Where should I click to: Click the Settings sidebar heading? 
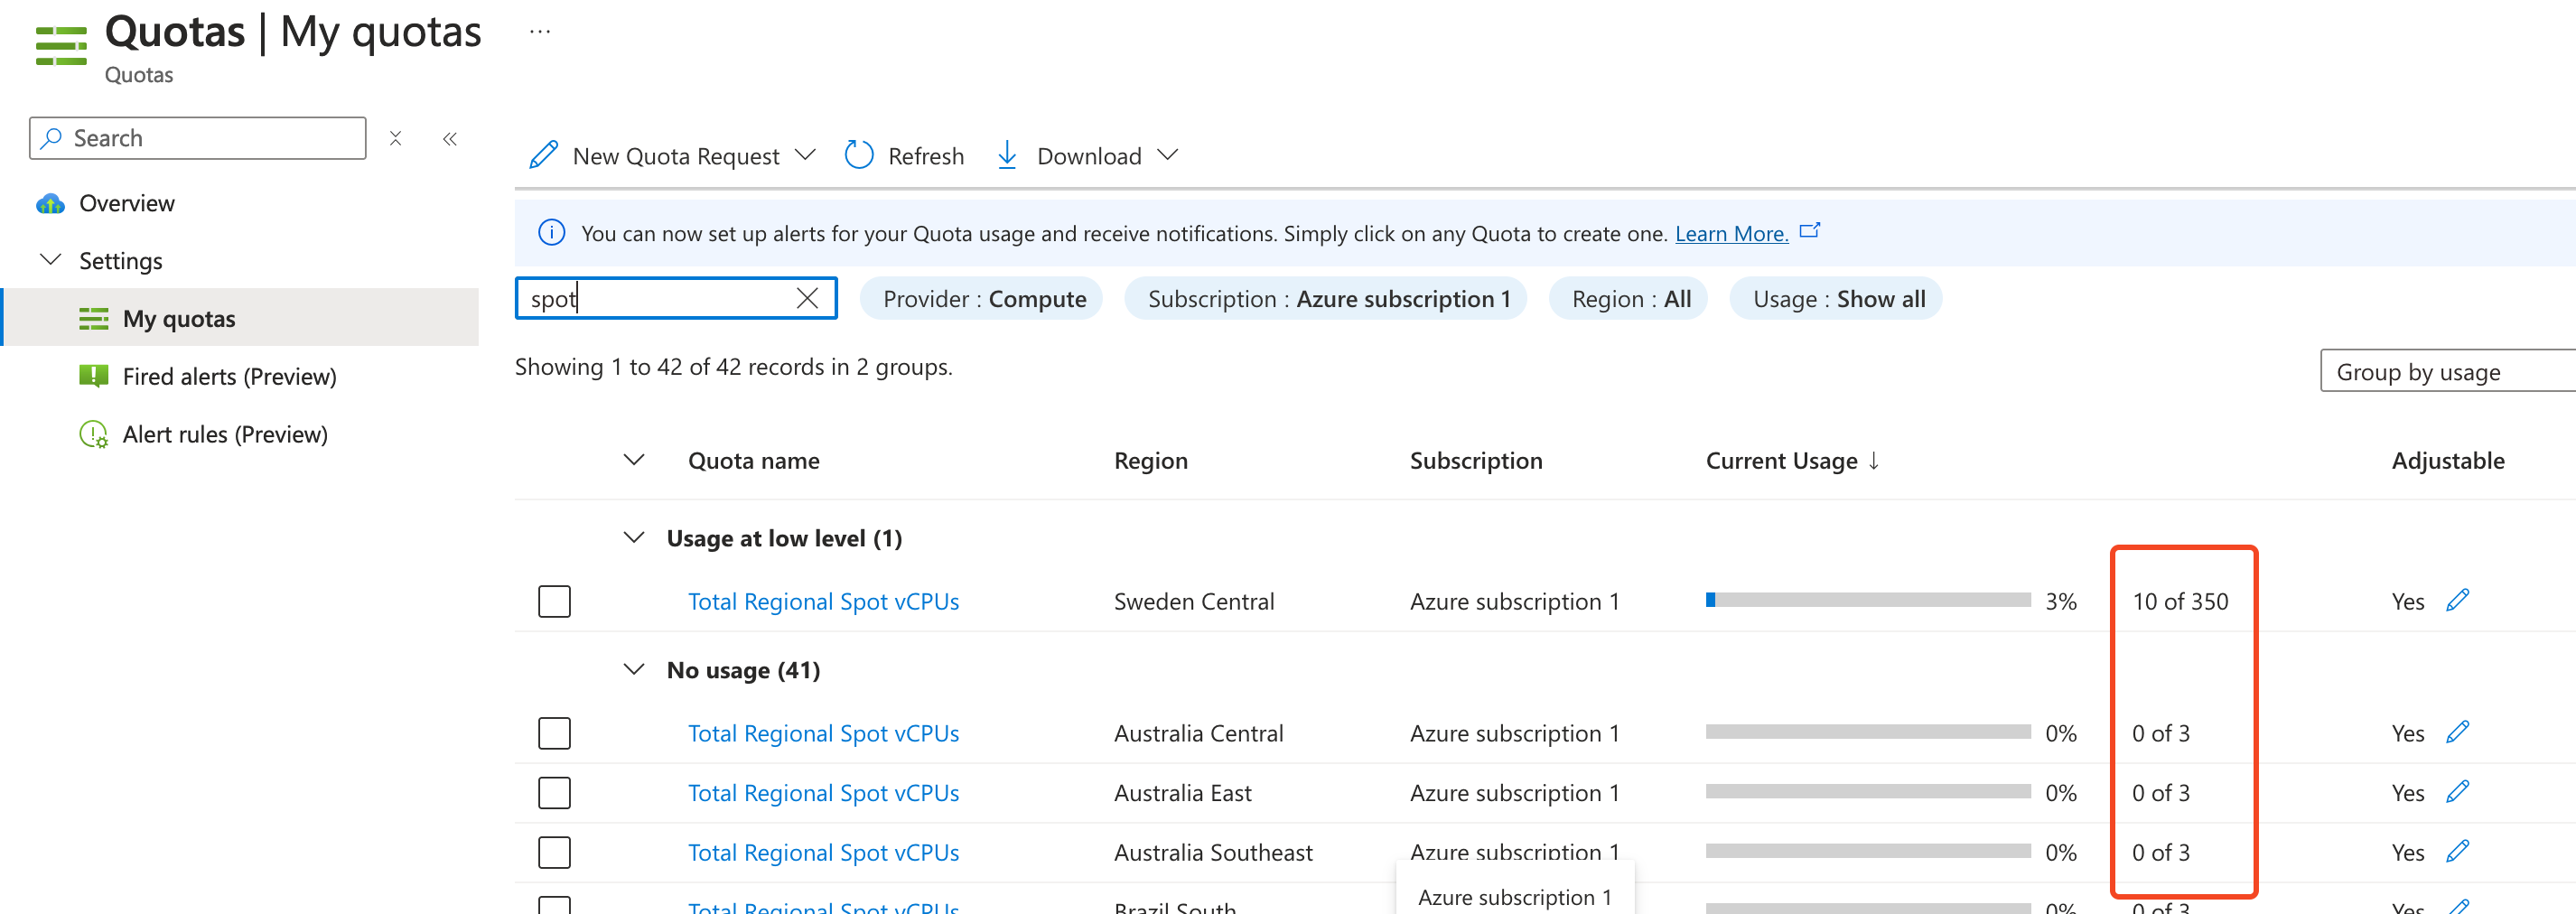121,261
